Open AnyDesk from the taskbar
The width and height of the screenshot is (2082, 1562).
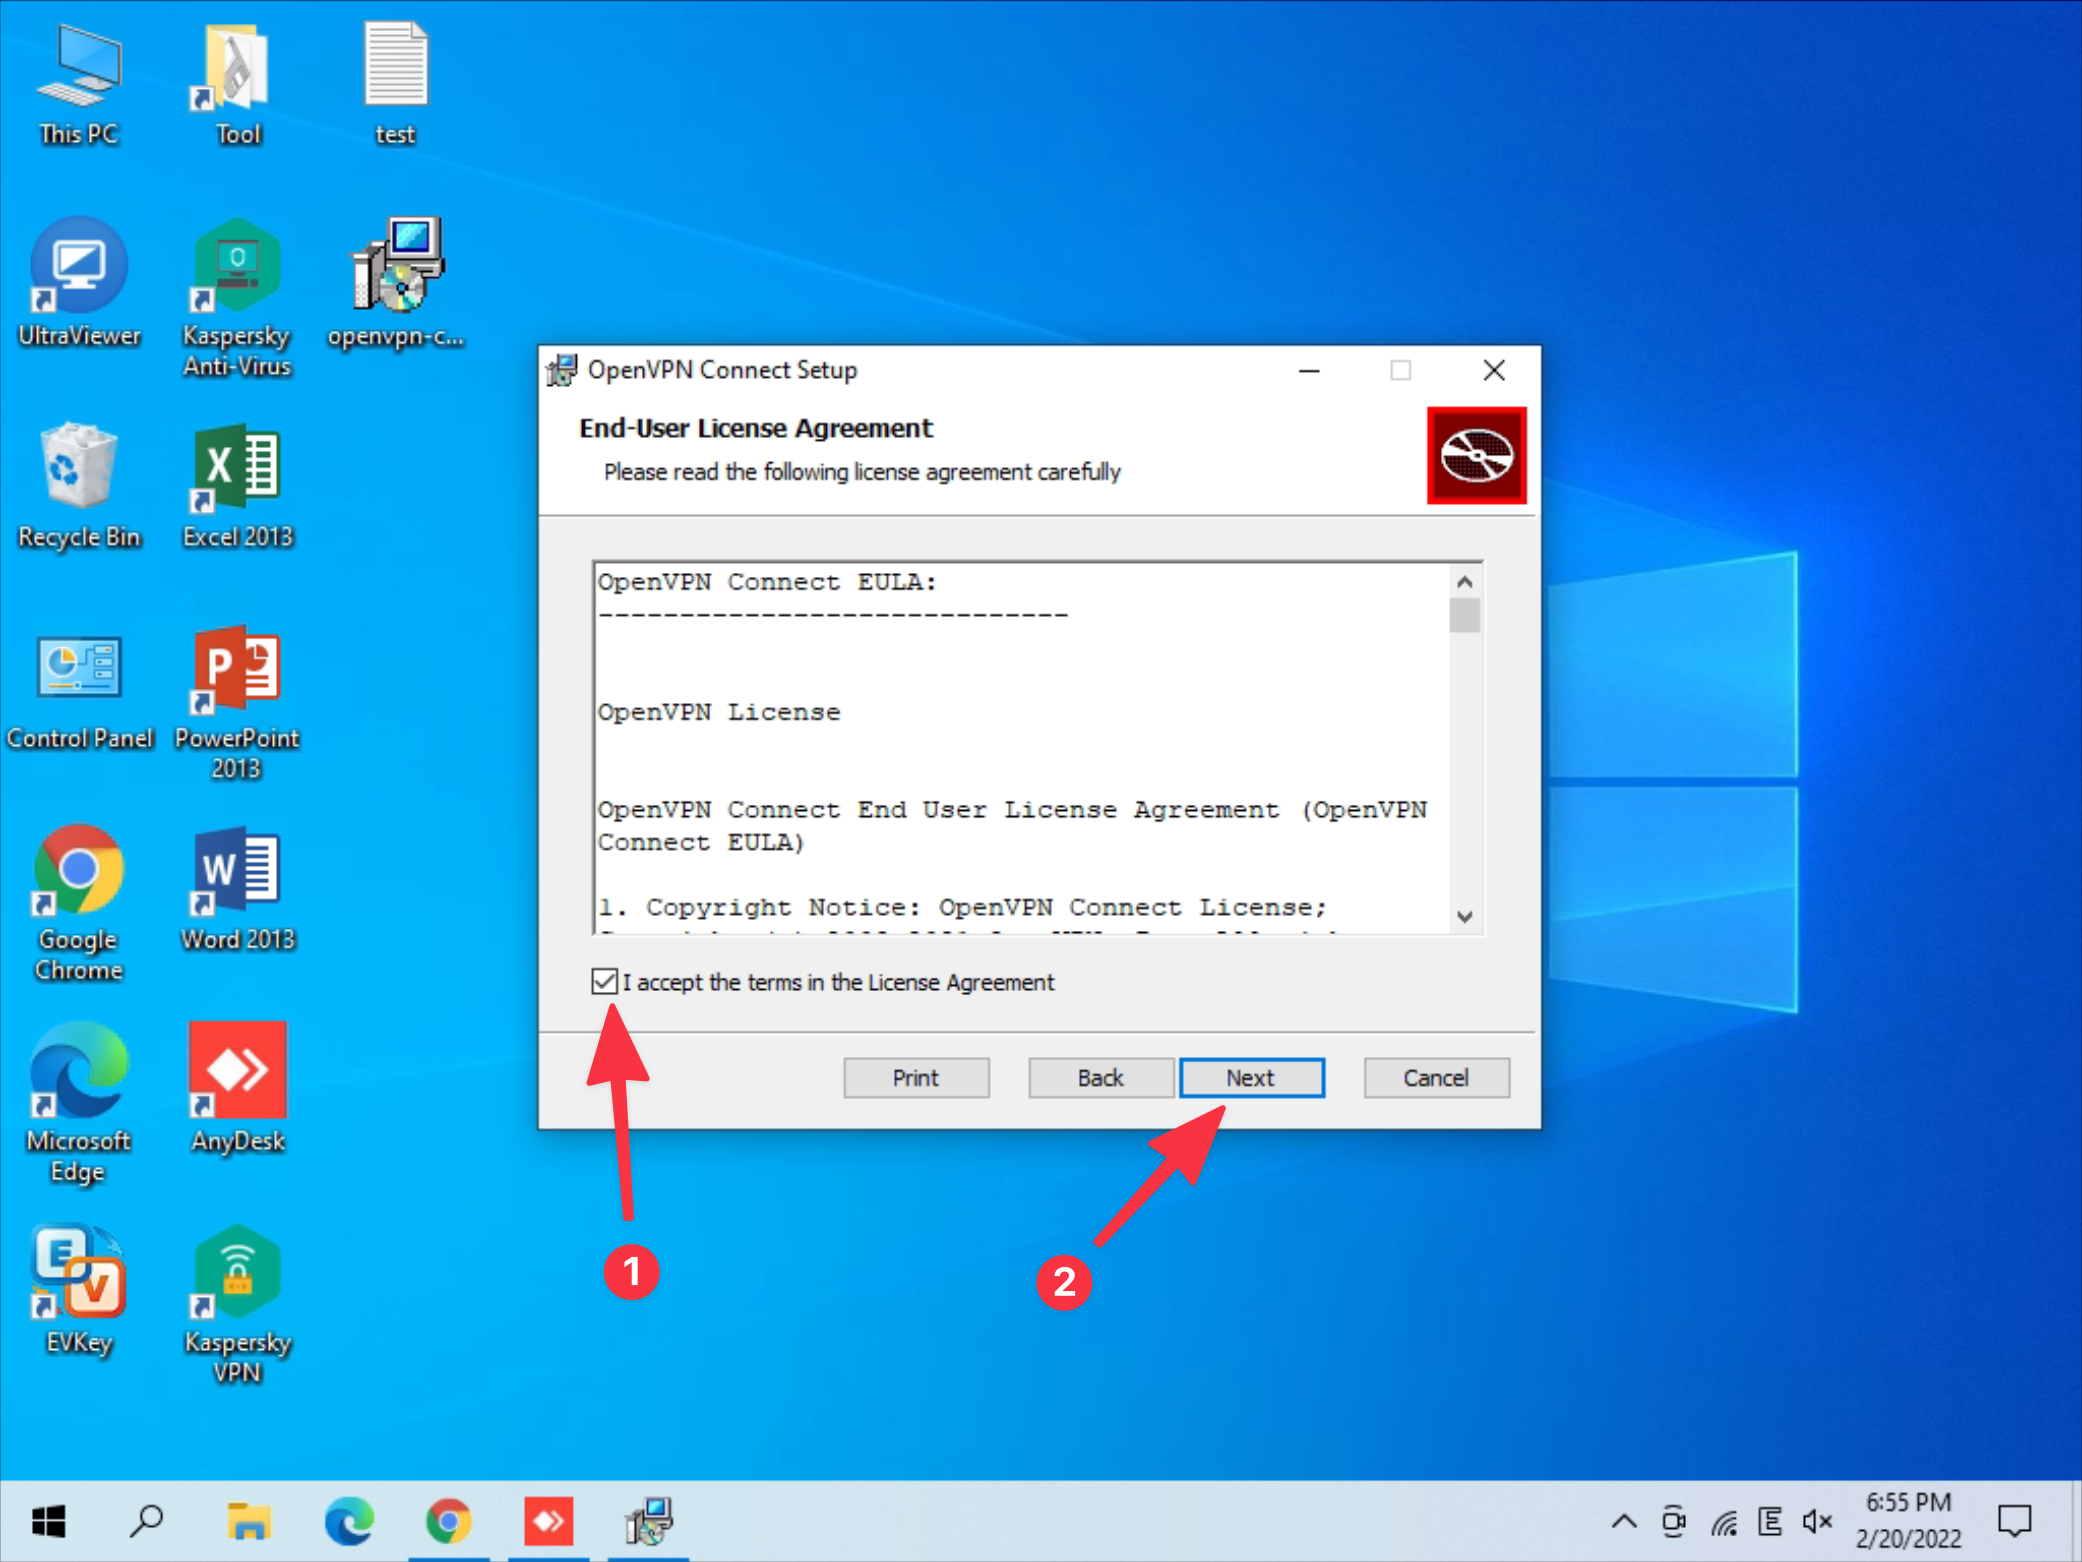pos(548,1521)
